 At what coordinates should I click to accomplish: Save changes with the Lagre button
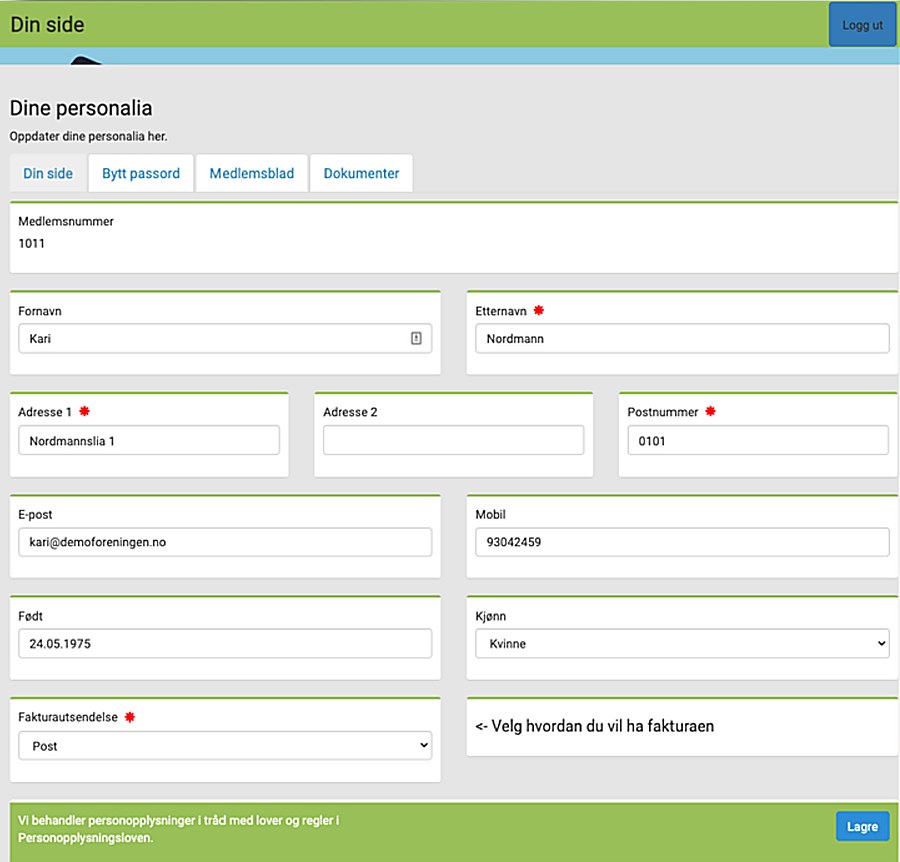point(862,826)
